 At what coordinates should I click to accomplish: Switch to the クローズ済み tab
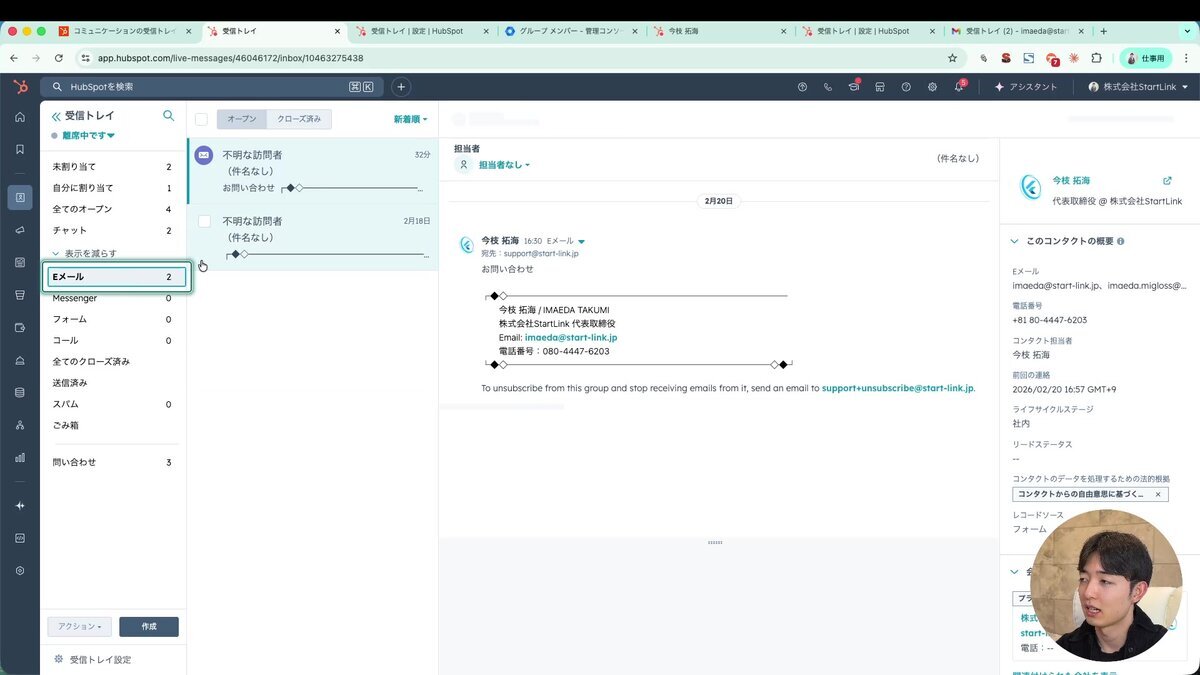coord(299,119)
